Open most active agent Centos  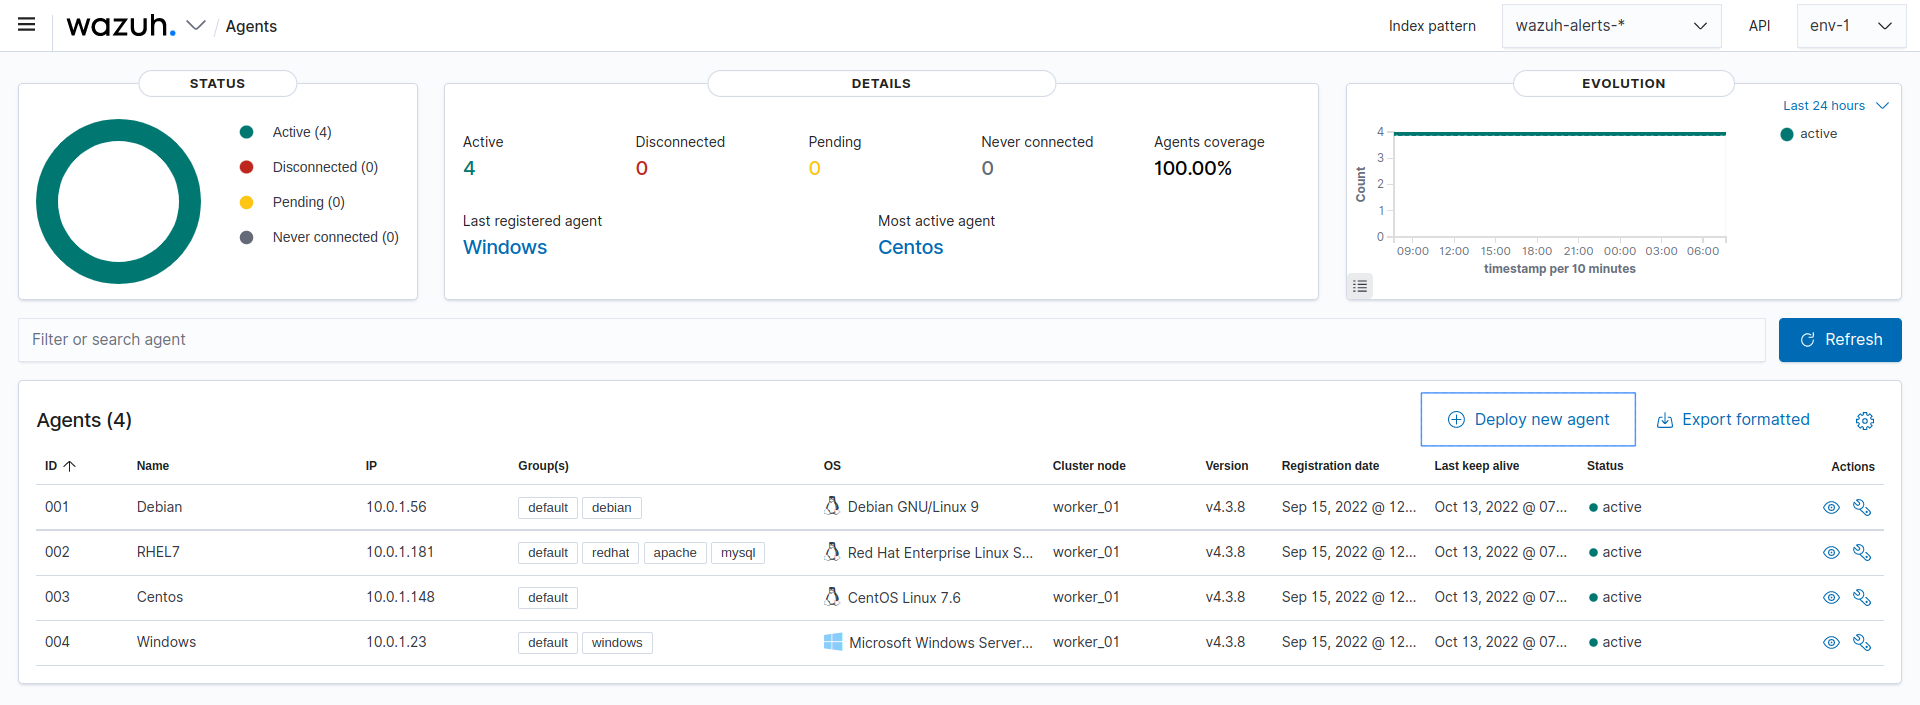pos(910,247)
